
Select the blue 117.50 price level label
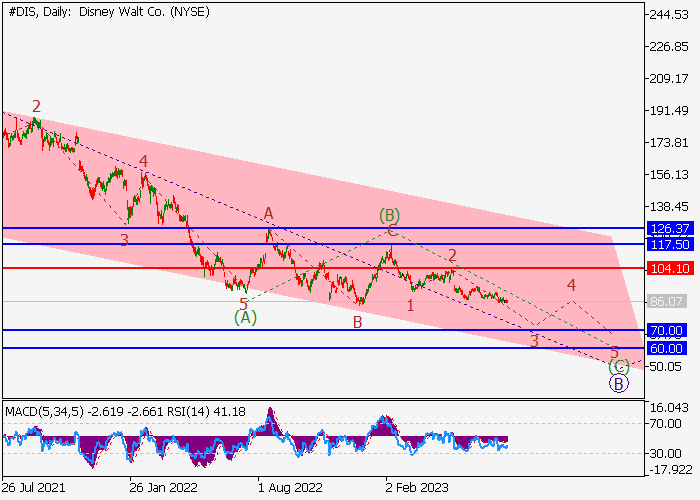pyautogui.click(x=670, y=244)
